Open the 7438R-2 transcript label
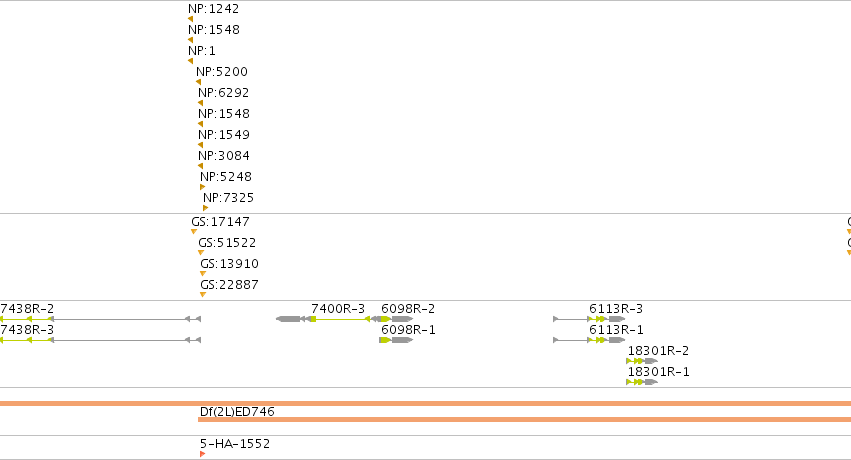This screenshot has width=851, height=460. tap(27, 309)
